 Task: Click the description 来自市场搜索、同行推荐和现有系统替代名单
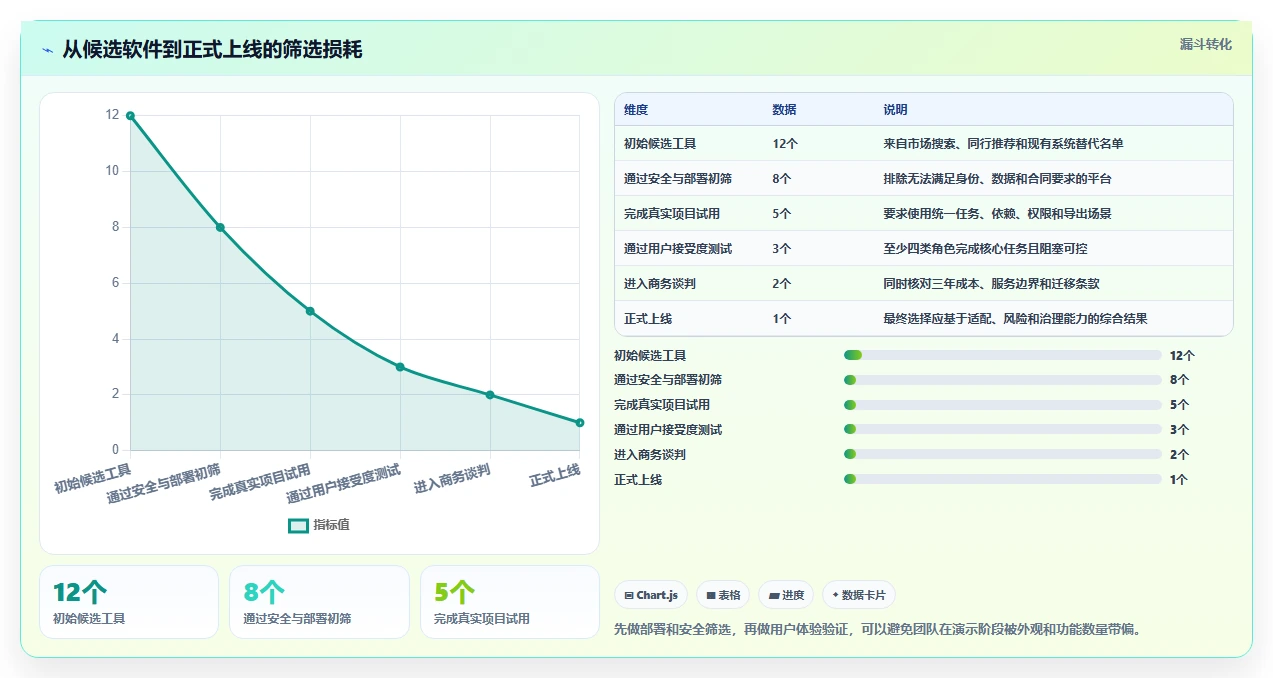tap(1003, 144)
